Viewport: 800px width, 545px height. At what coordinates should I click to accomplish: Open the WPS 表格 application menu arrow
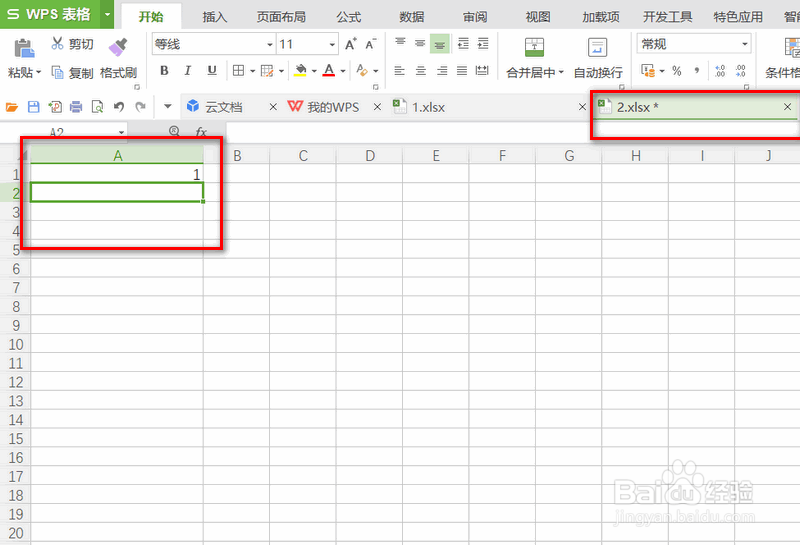point(107,14)
